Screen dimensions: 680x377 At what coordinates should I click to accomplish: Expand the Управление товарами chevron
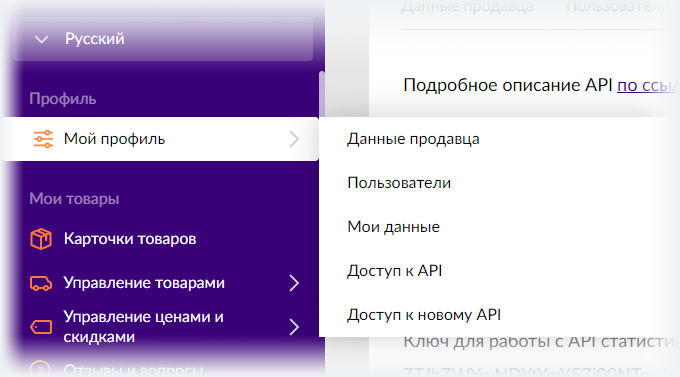pyautogui.click(x=294, y=283)
